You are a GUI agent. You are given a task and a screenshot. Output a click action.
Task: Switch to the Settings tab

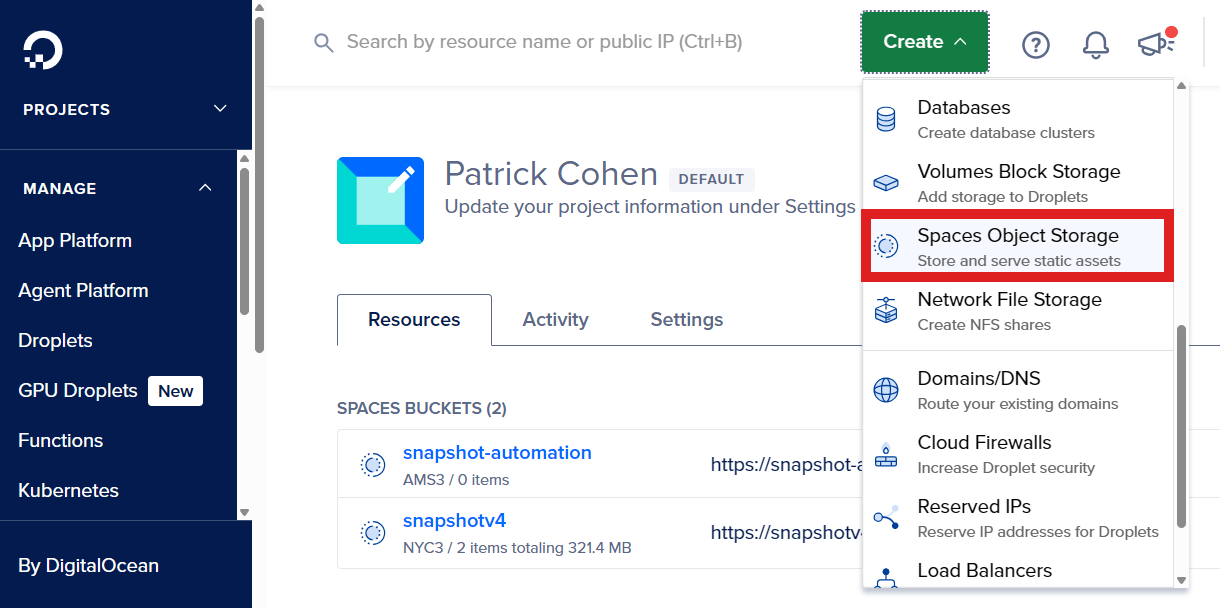tap(686, 320)
